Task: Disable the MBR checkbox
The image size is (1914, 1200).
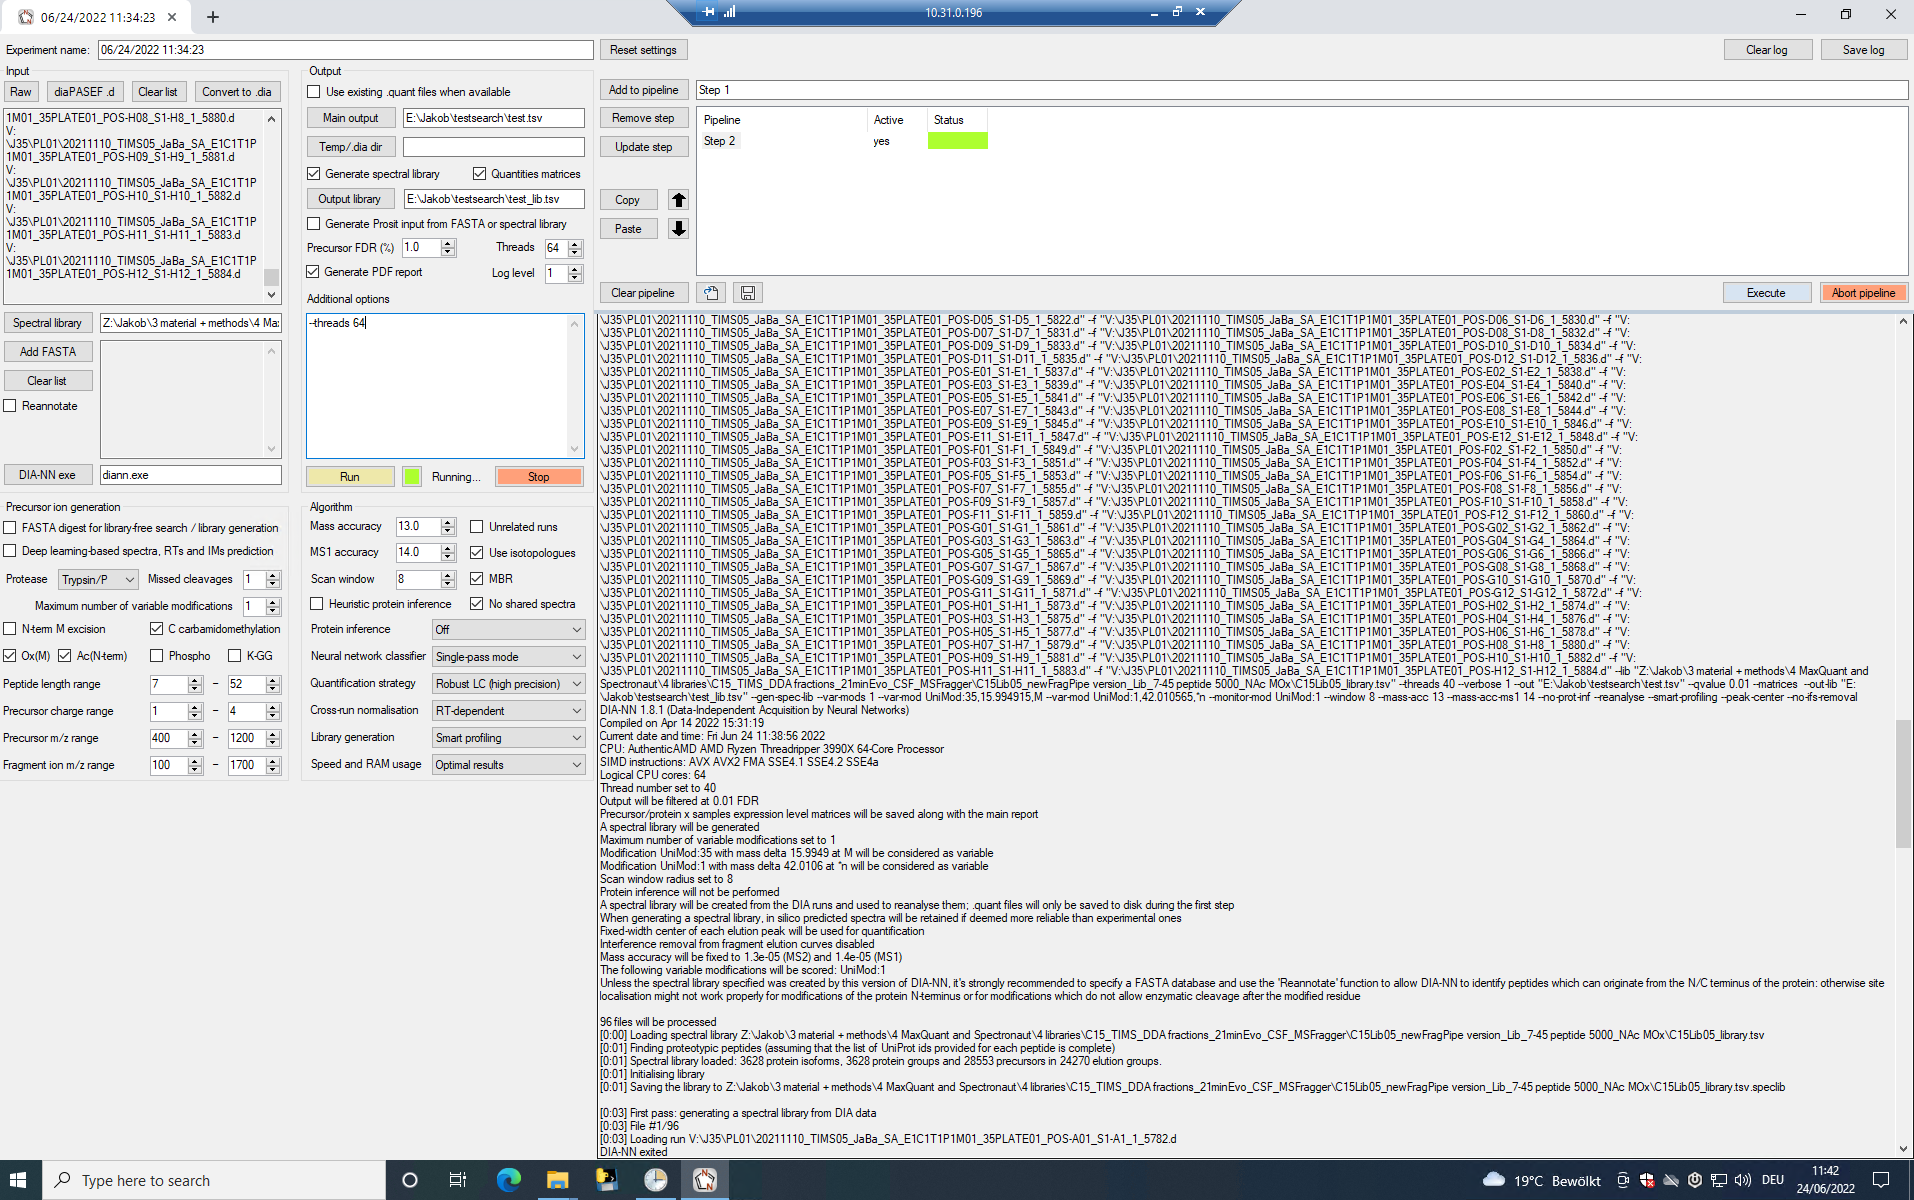Action: click(x=478, y=578)
